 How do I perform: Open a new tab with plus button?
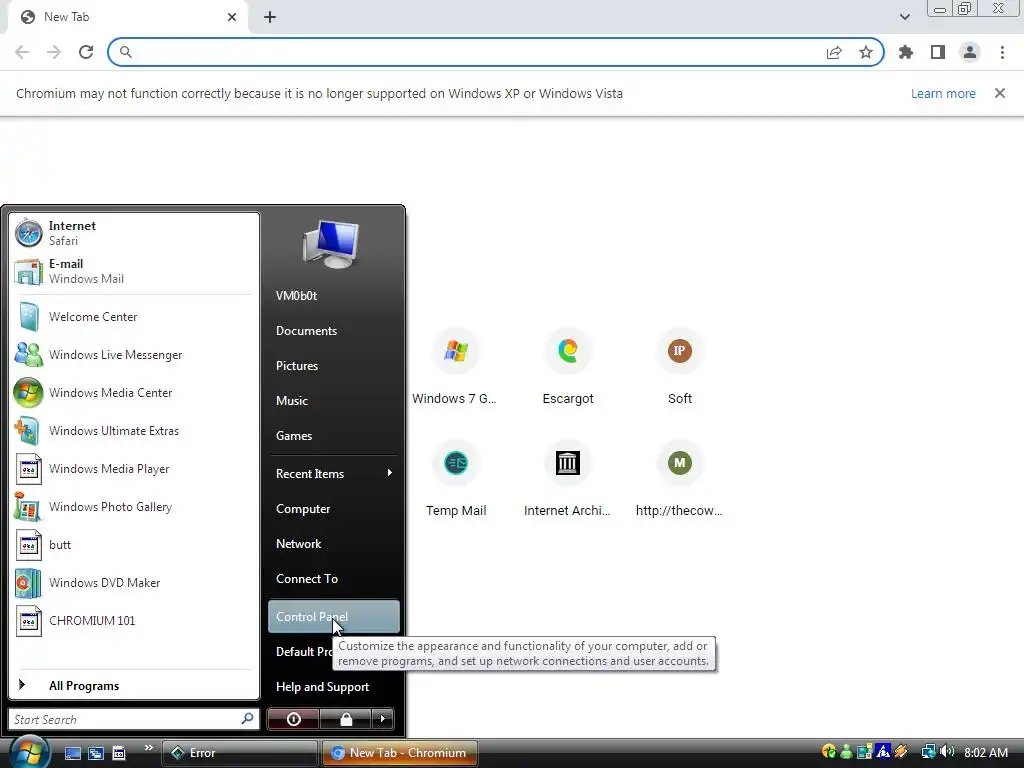(x=270, y=17)
